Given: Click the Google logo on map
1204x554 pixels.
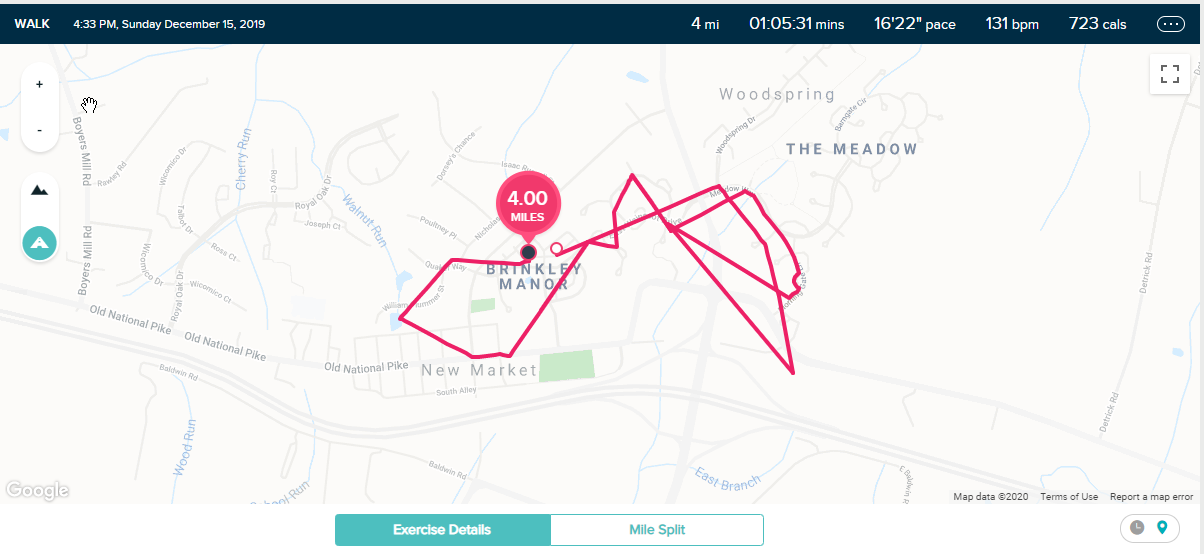Looking at the screenshot, I should coord(37,490).
